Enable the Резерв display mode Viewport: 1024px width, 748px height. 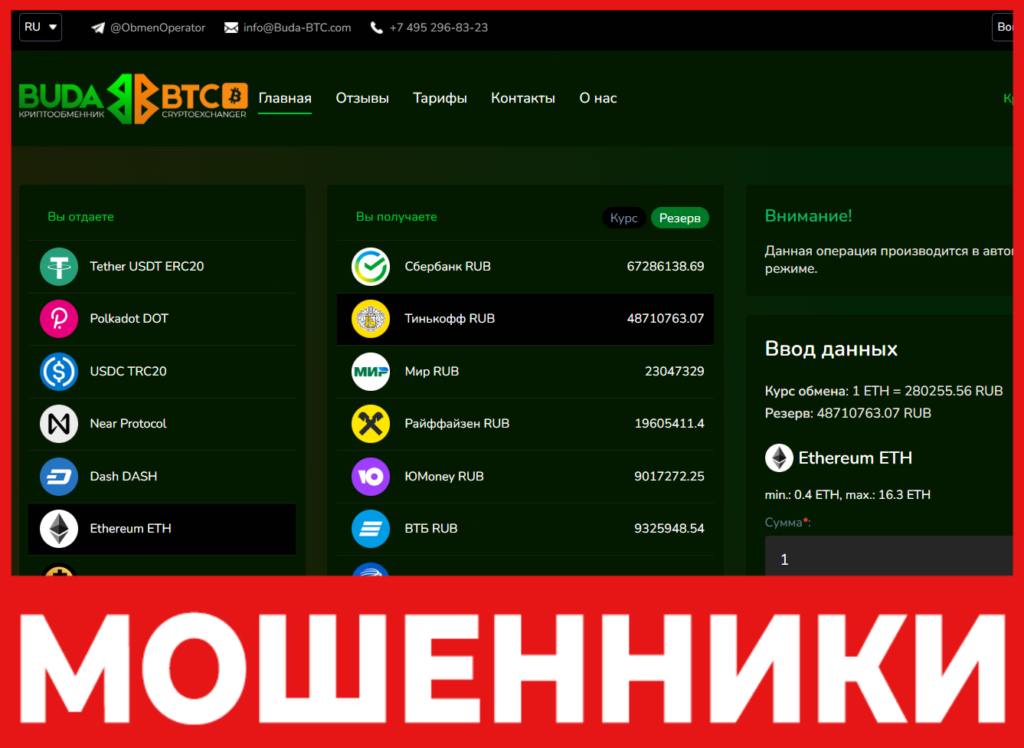coord(680,217)
